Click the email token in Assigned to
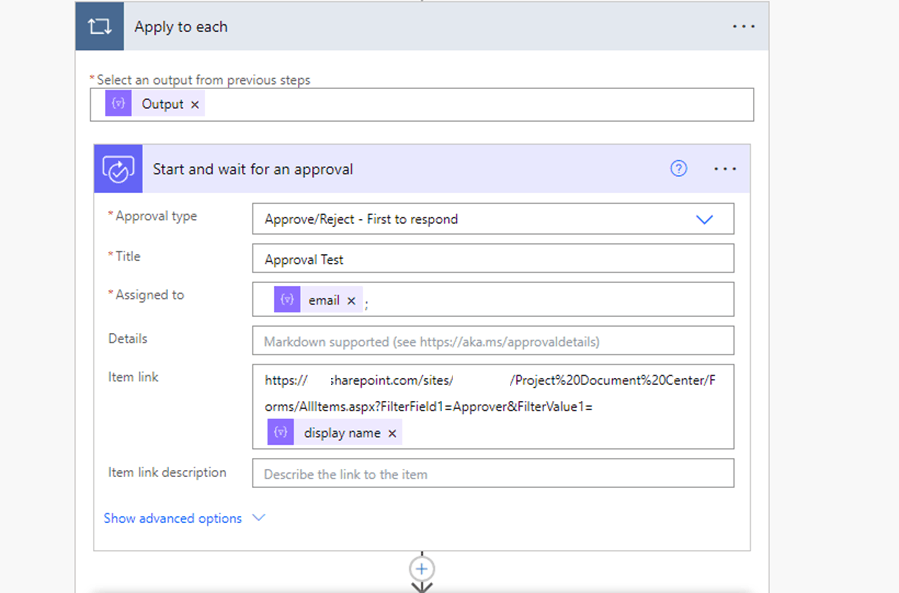This screenshot has width=899, height=593. point(318,300)
